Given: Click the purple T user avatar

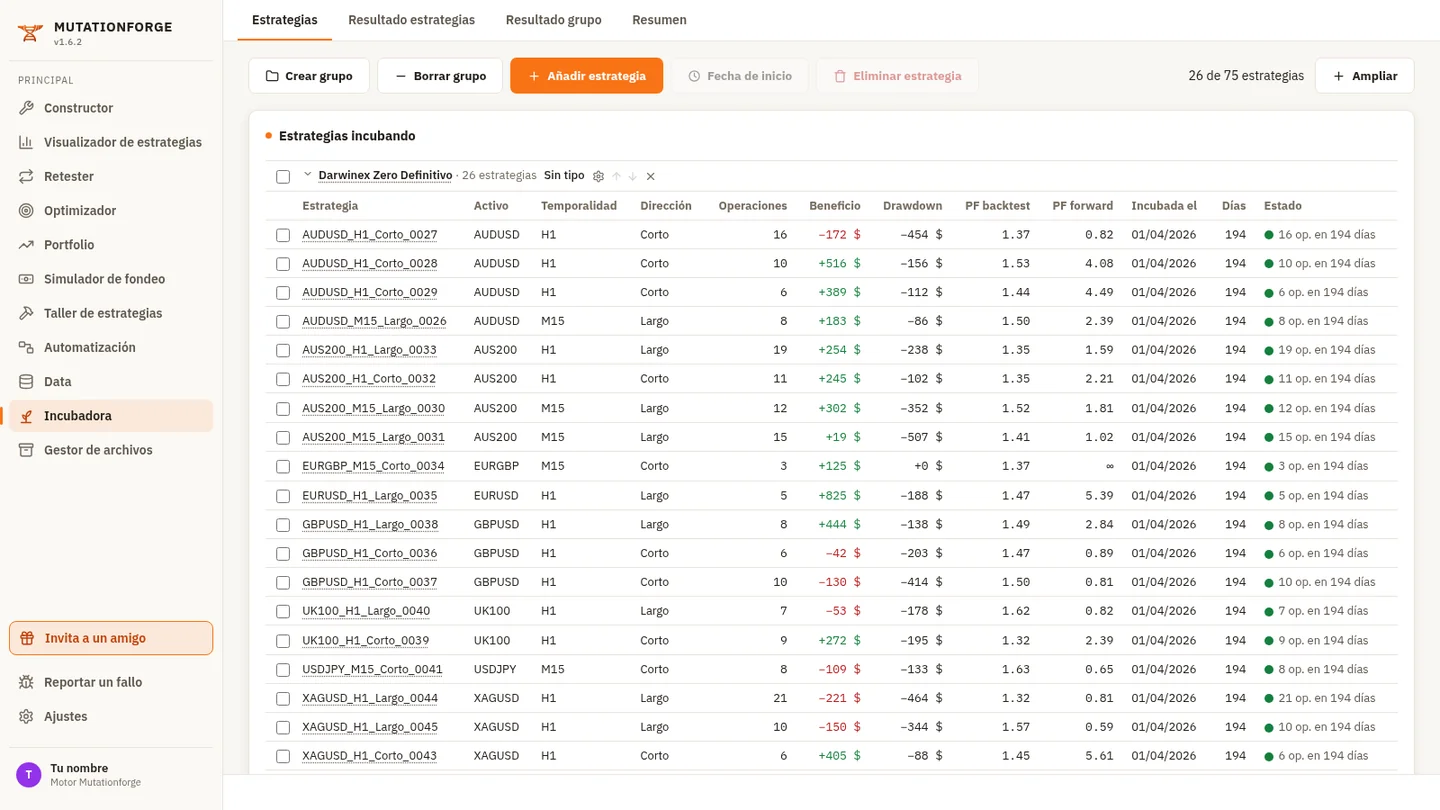Looking at the screenshot, I should tap(28, 774).
